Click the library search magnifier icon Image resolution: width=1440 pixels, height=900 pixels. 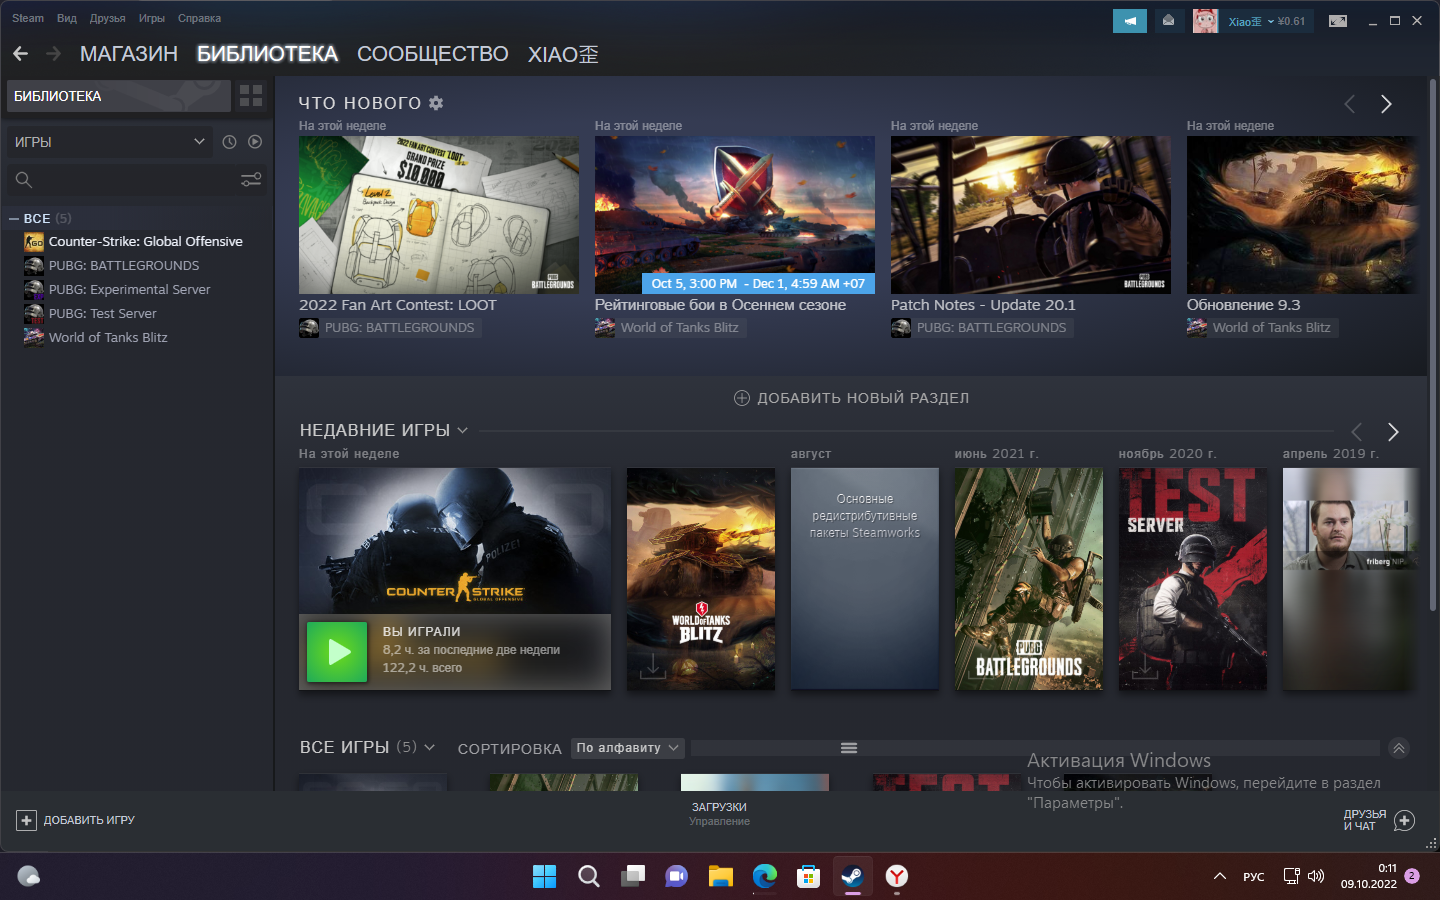tap(24, 180)
